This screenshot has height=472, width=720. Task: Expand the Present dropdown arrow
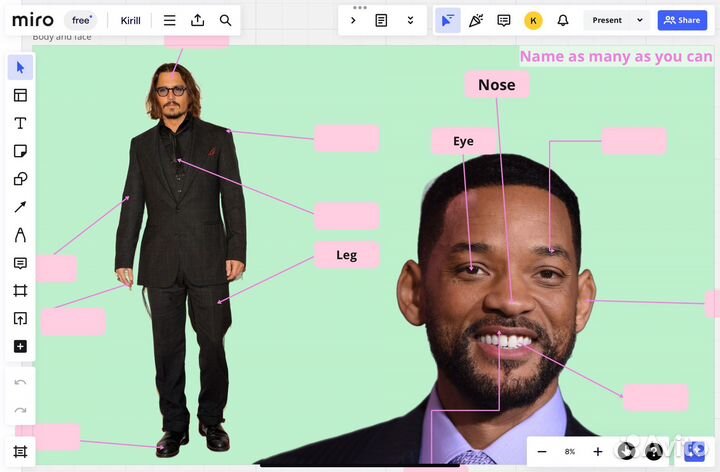640,20
